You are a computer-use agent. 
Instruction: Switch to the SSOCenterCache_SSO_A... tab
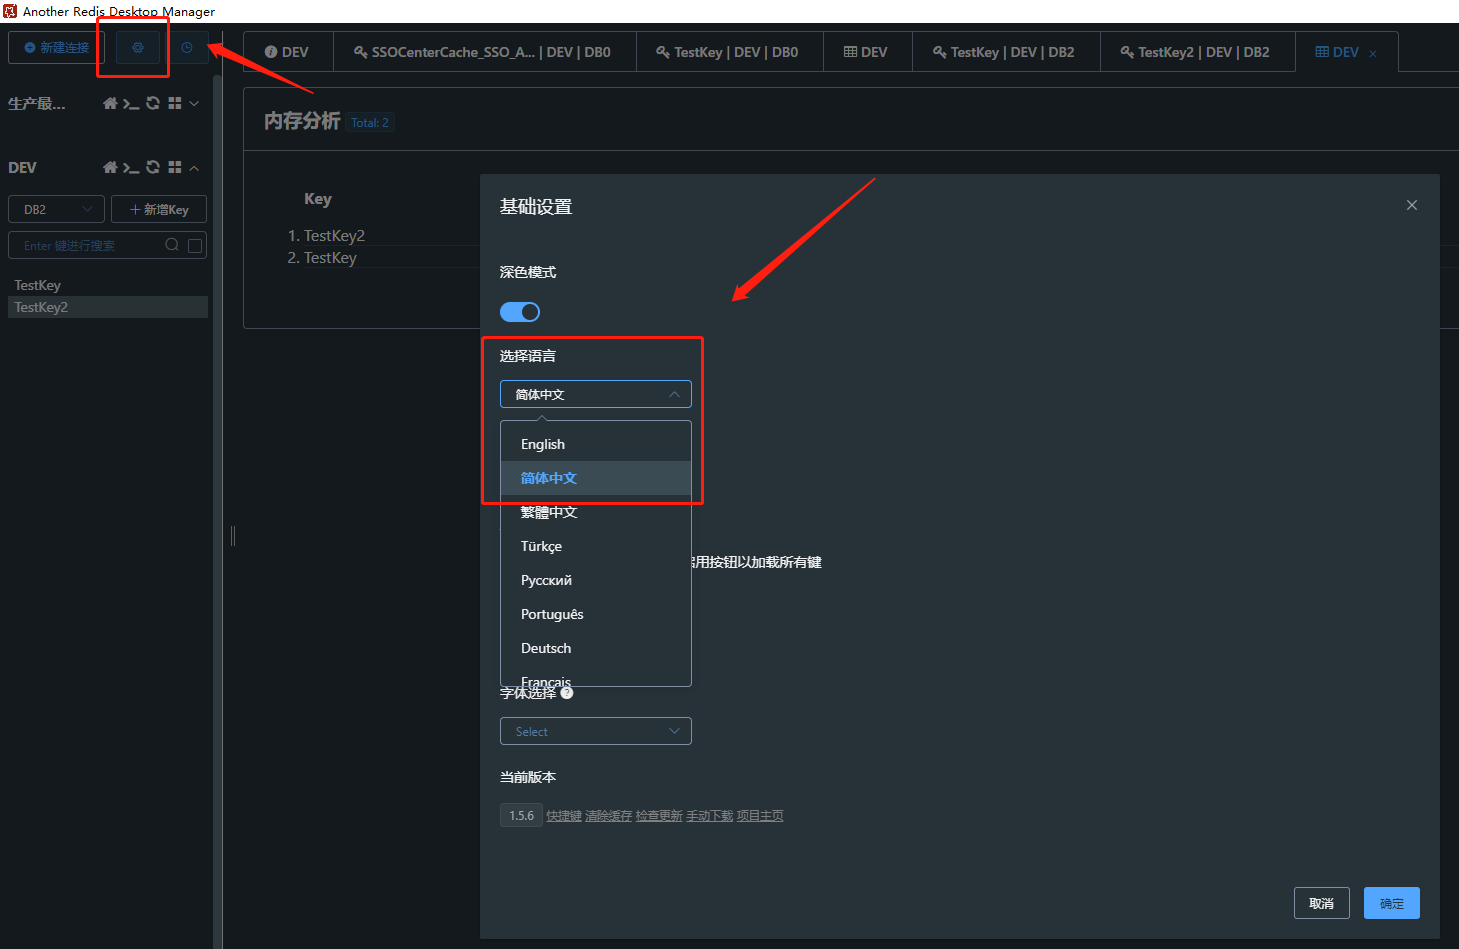click(x=483, y=52)
